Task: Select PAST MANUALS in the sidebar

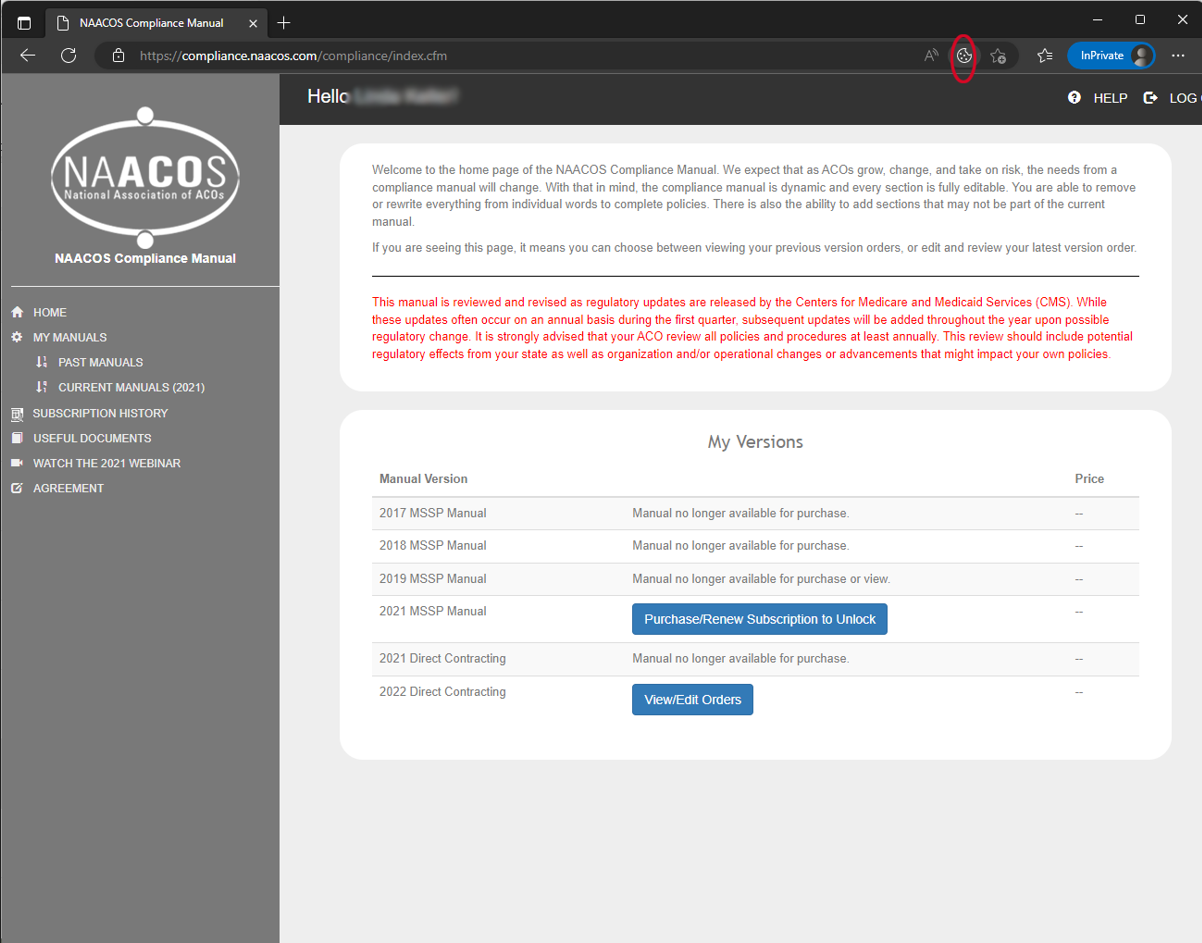Action: click(x=100, y=362)
